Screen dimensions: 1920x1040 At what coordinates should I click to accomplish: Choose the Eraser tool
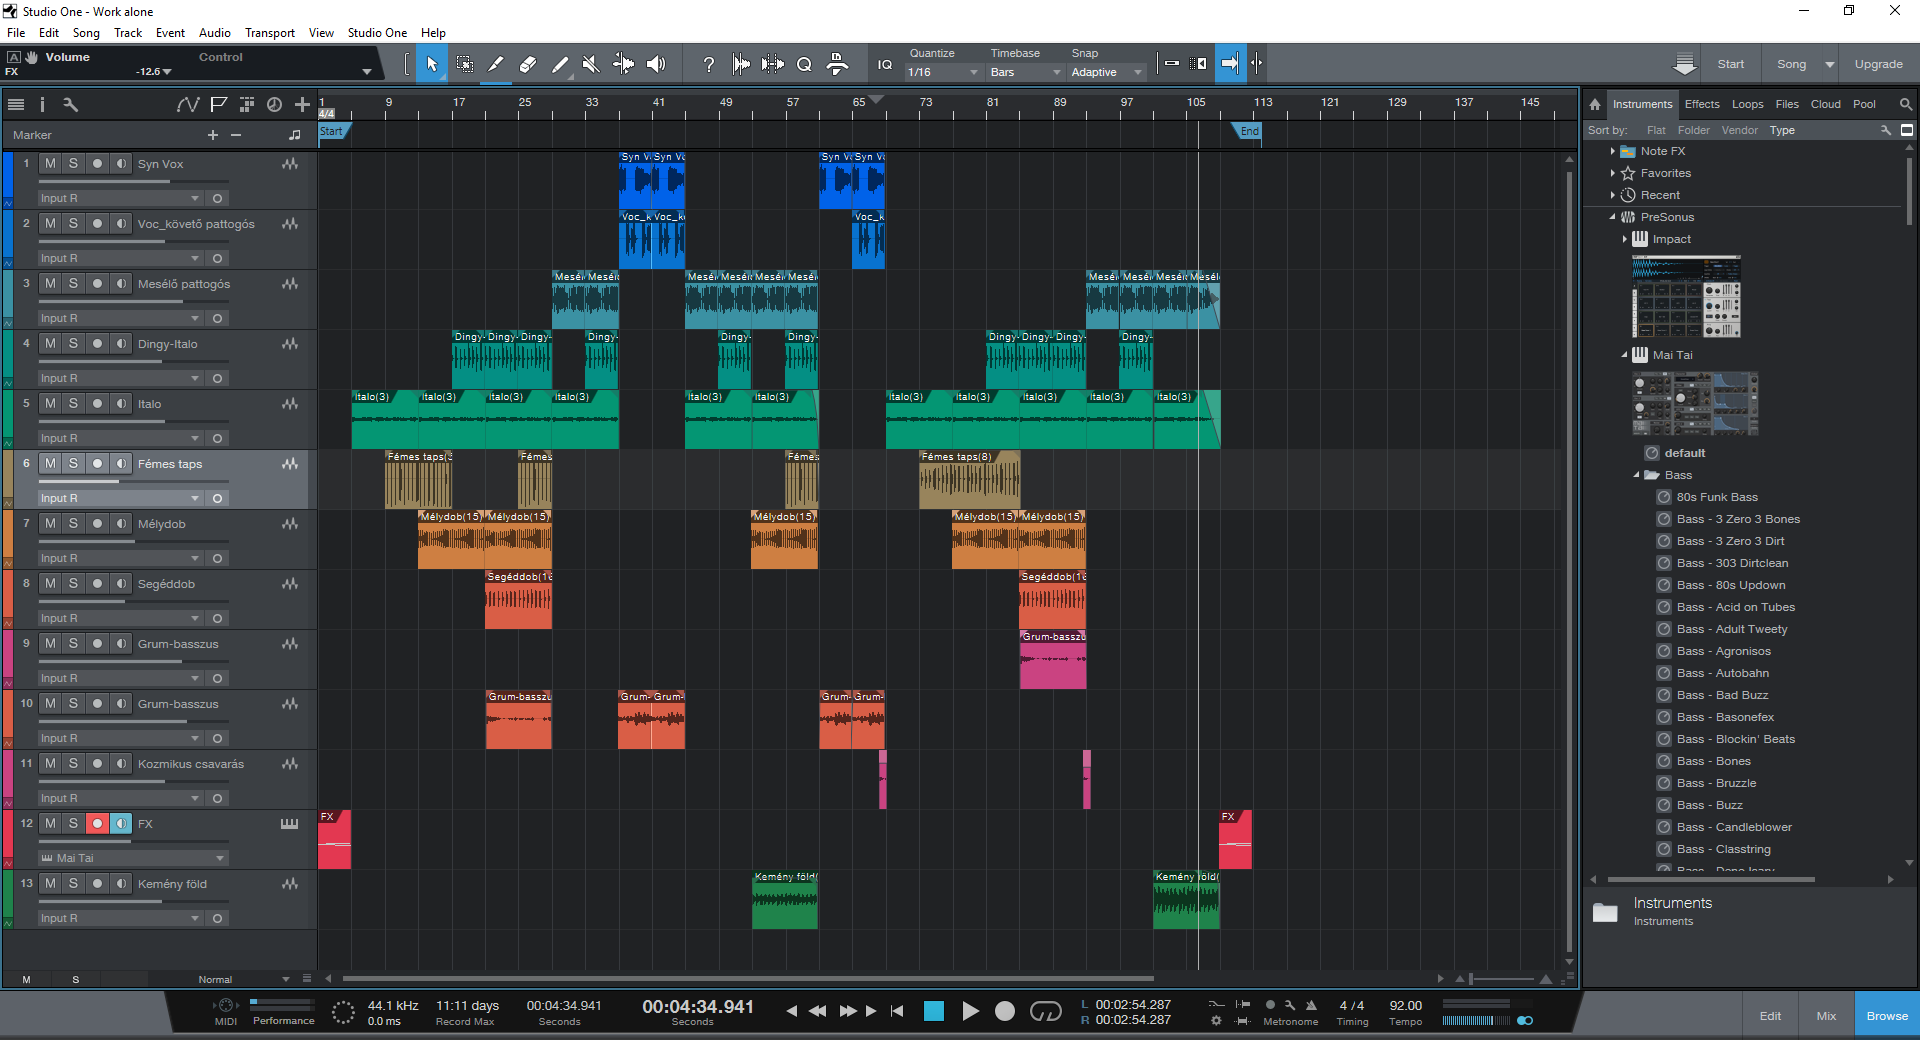[x=528, y=64]
